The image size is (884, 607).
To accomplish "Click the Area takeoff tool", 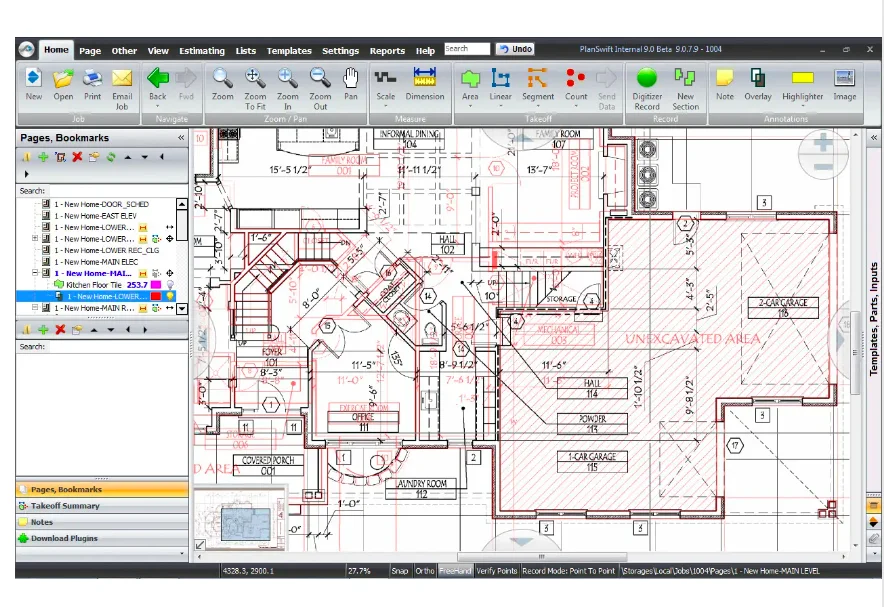I will (470, 83).
